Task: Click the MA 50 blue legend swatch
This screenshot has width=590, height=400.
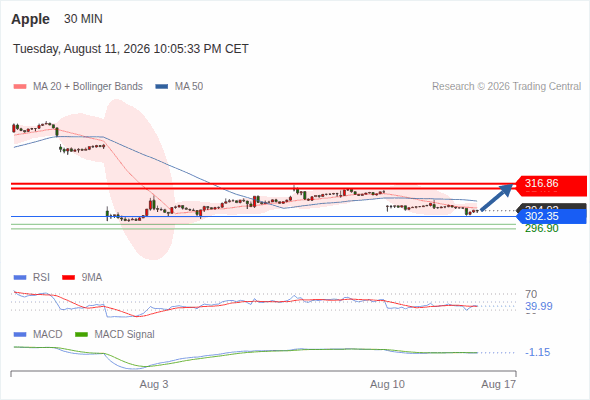Action: 162,87
